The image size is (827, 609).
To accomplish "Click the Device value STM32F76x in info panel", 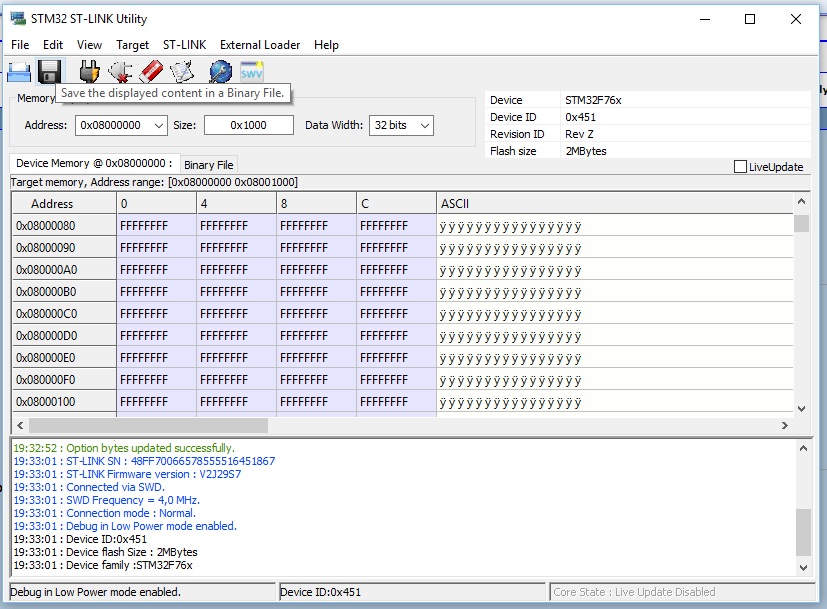I will coord(593,100).
